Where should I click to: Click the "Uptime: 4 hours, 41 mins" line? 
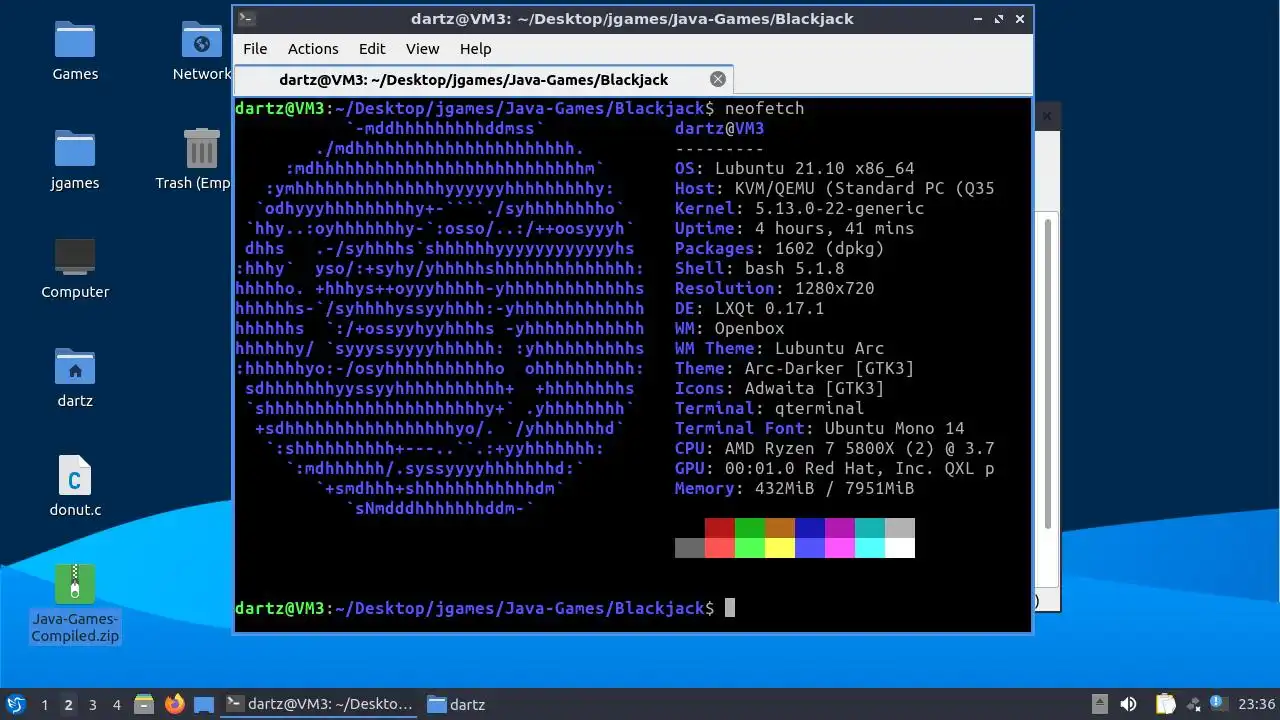point(795,228)
